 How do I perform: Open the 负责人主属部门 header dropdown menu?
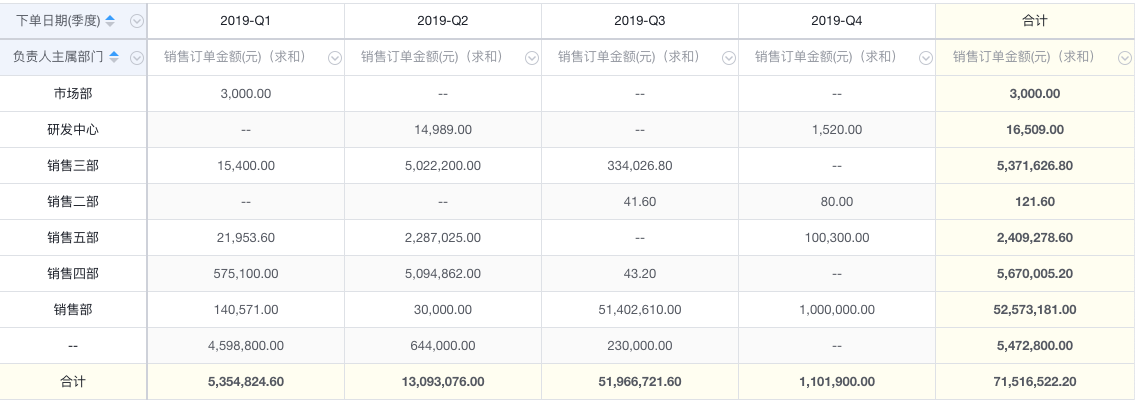point(137,58)
